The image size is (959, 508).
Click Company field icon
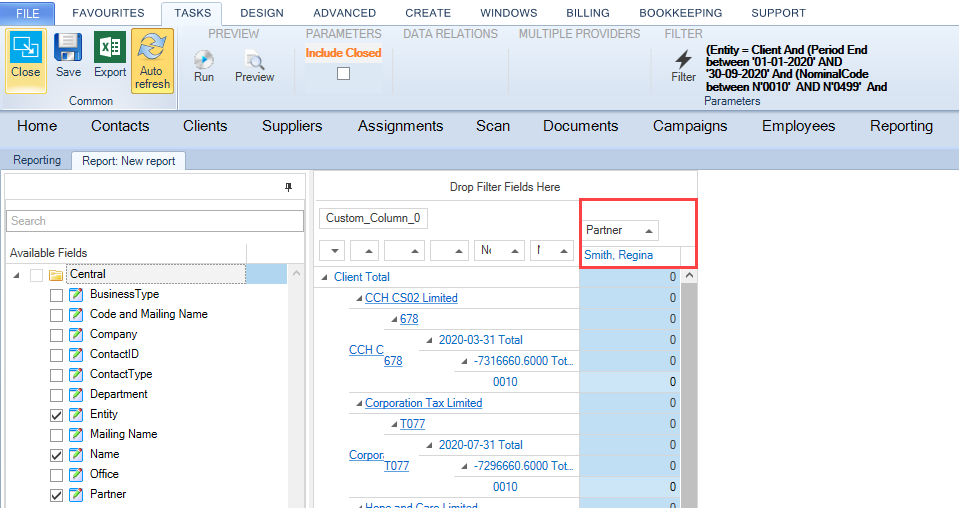tap(76, 334)
